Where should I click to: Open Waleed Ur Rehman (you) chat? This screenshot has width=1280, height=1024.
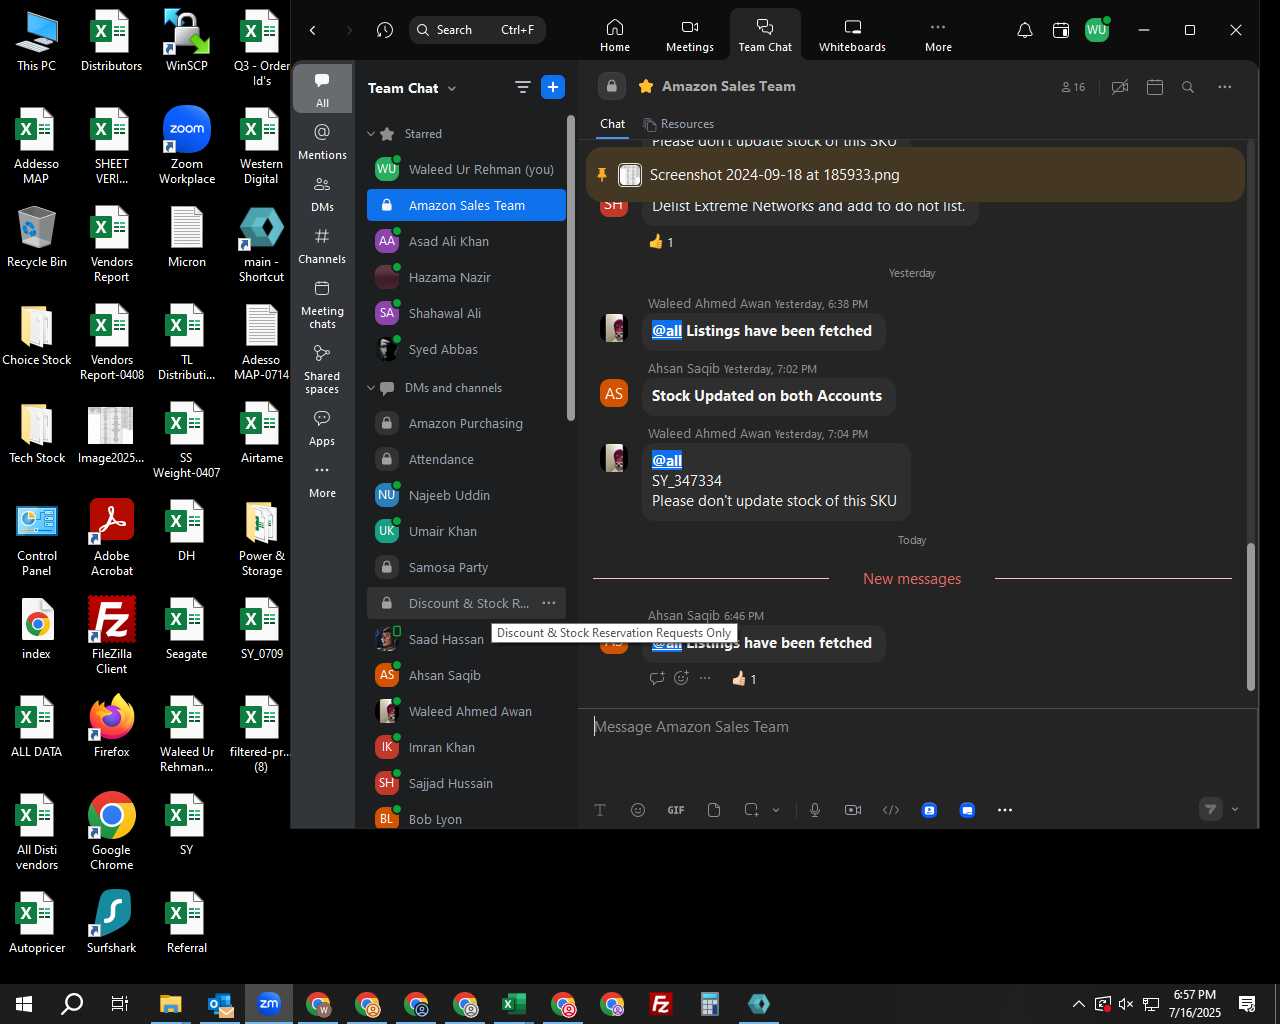466,169
